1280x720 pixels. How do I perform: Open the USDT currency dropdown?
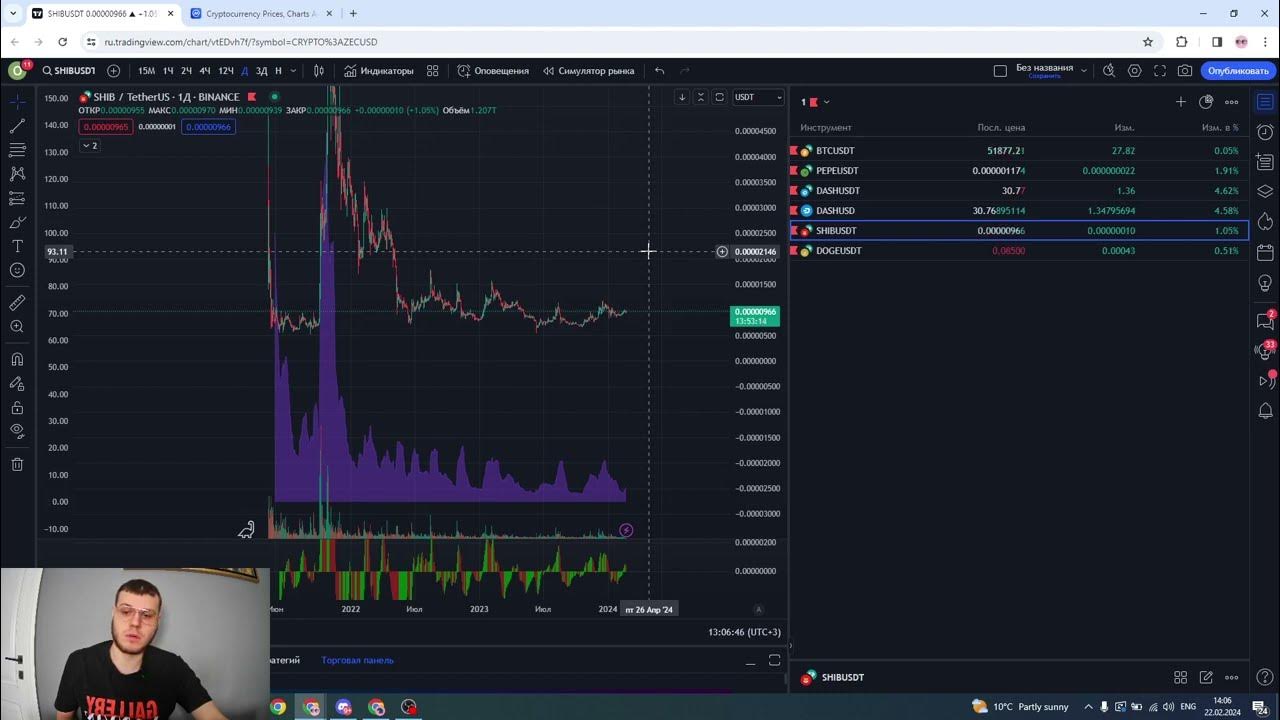758,97
